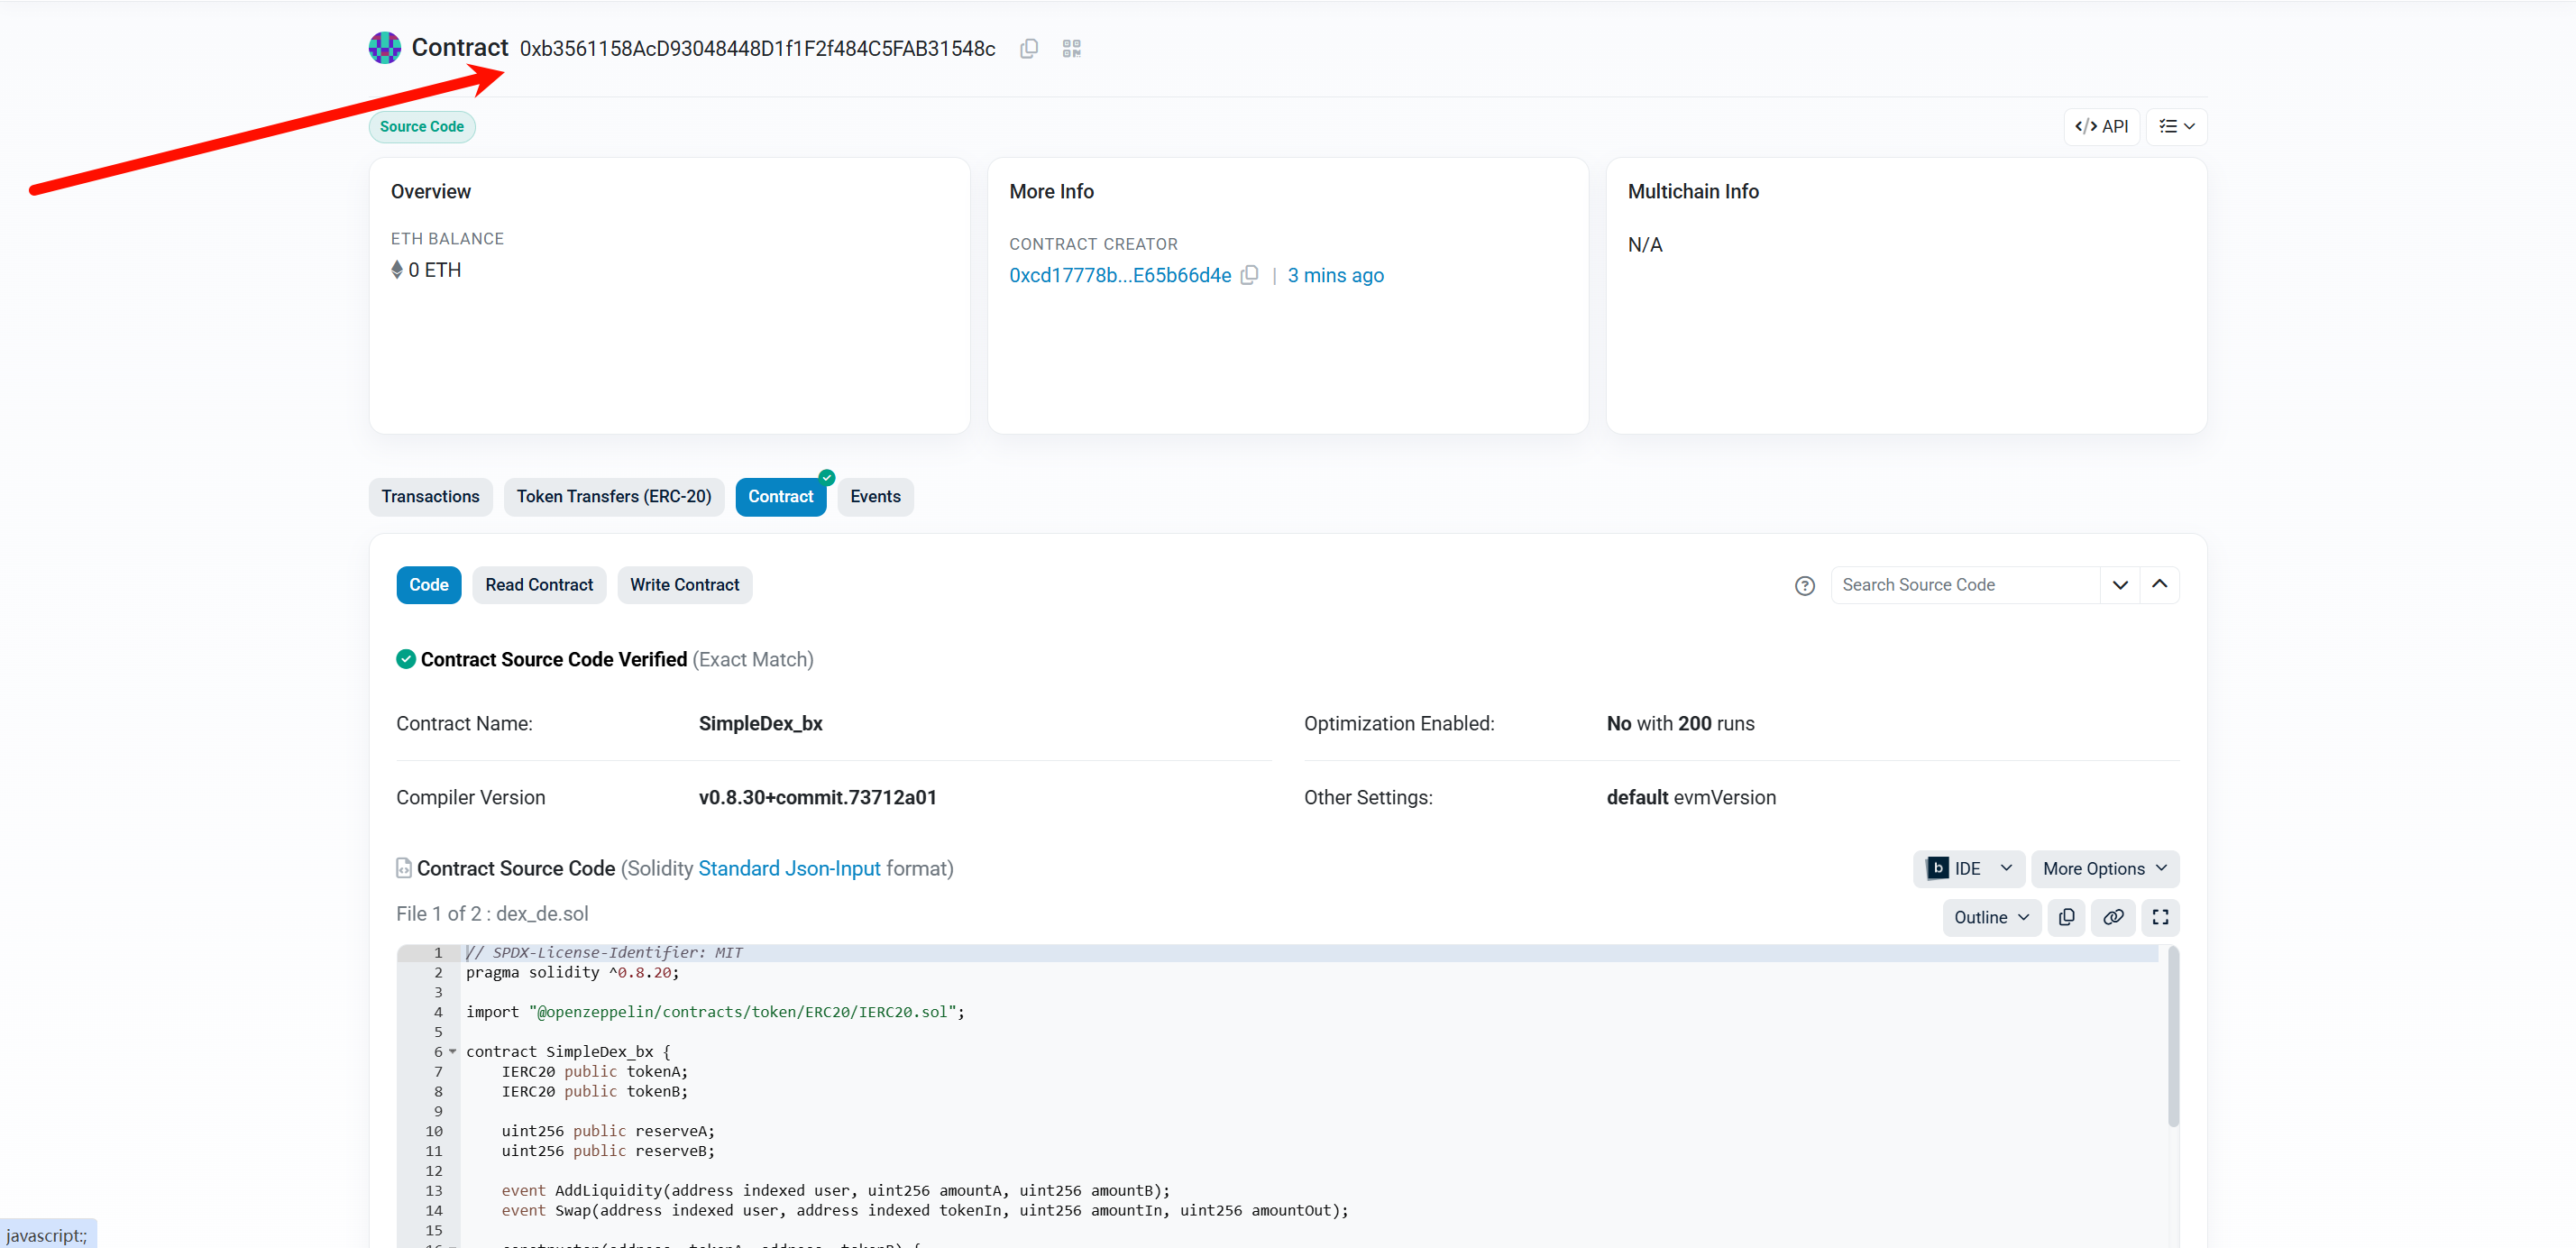Click the search help question mark icon
2576x1248 pixels.
click(x=1804, y=586)
